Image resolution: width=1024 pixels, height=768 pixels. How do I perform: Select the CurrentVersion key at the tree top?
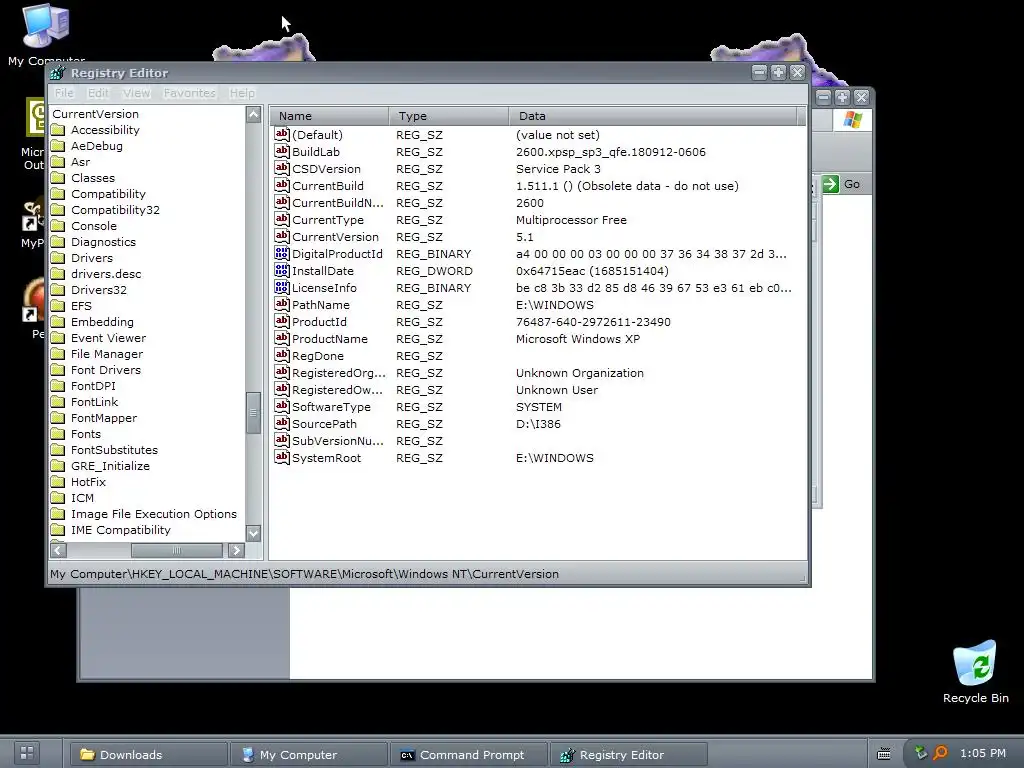(95, 114)
